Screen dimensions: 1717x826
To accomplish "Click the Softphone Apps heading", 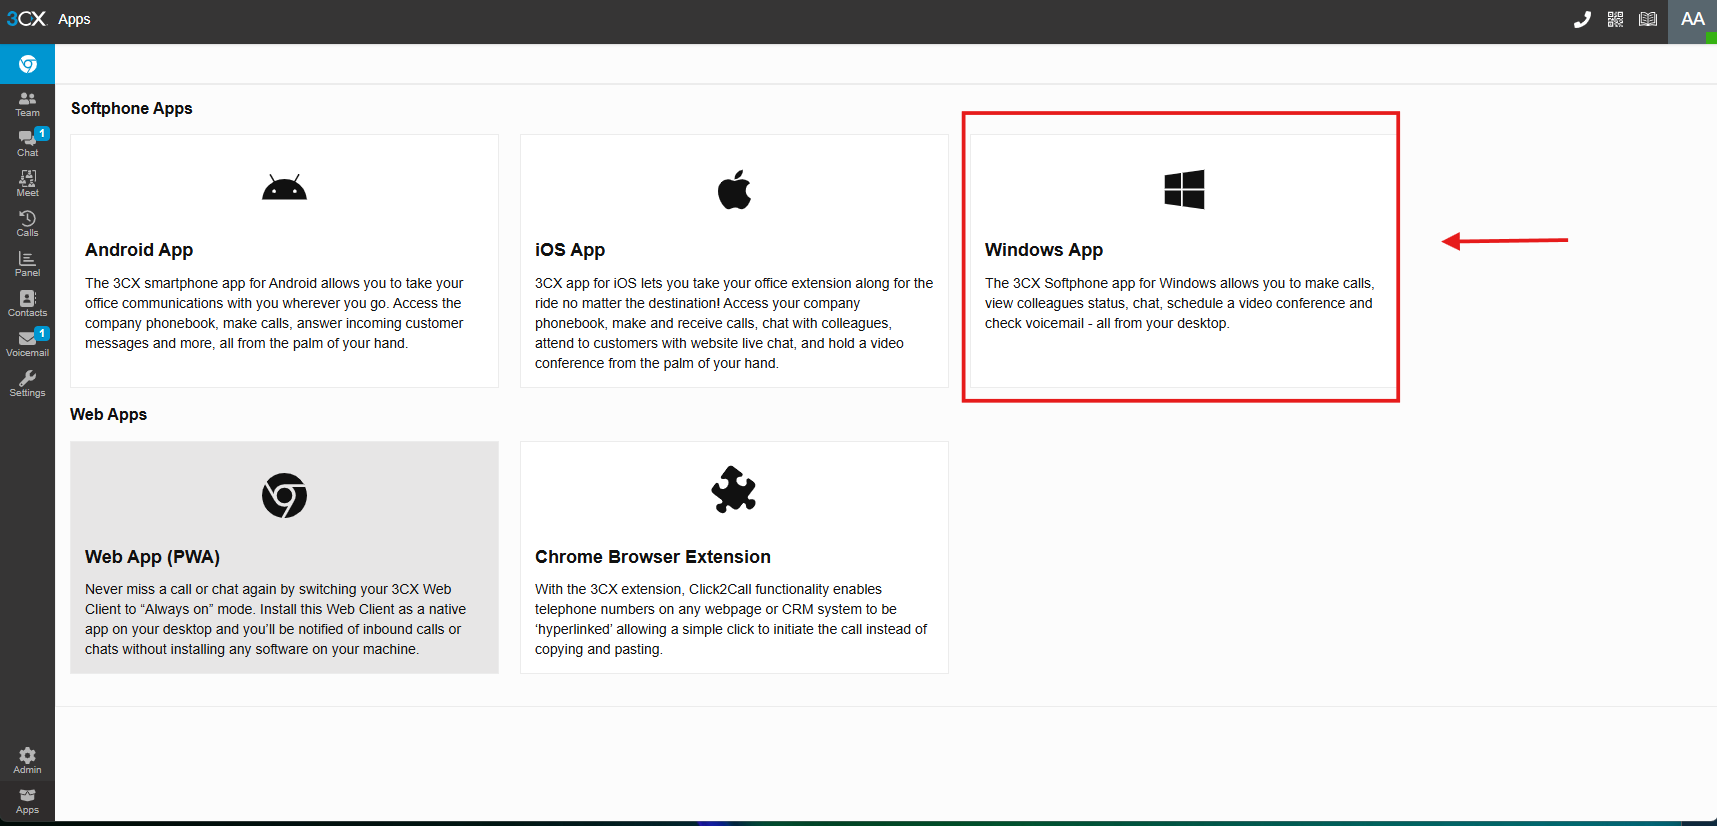I will [x=132, y=108].
